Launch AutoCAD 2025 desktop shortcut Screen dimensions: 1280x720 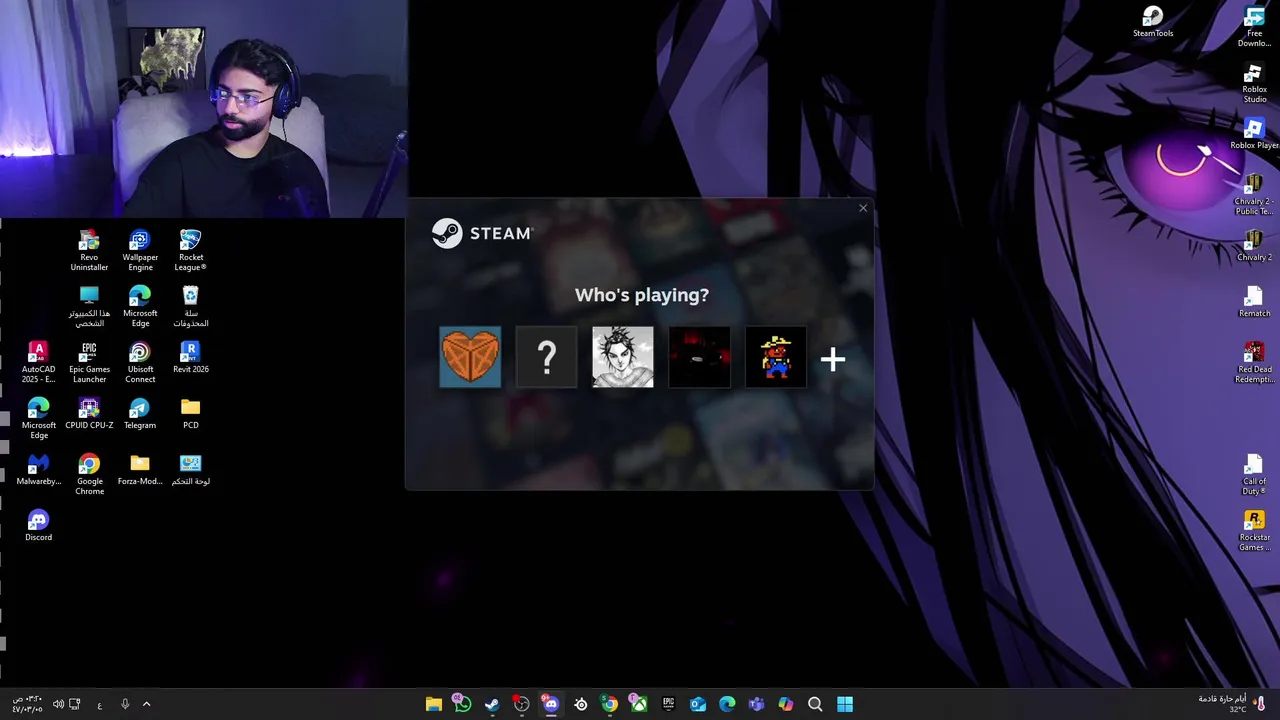pos(38,363)
